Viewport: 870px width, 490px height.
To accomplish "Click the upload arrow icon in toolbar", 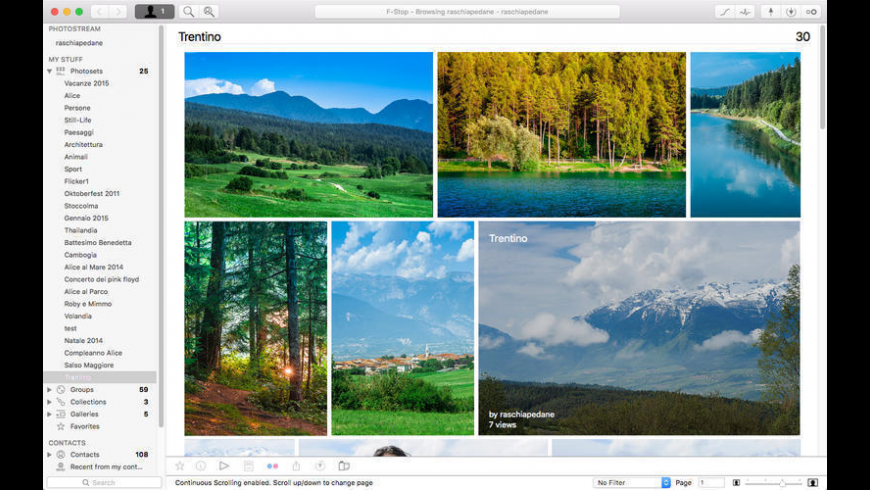I will (771, 12).
